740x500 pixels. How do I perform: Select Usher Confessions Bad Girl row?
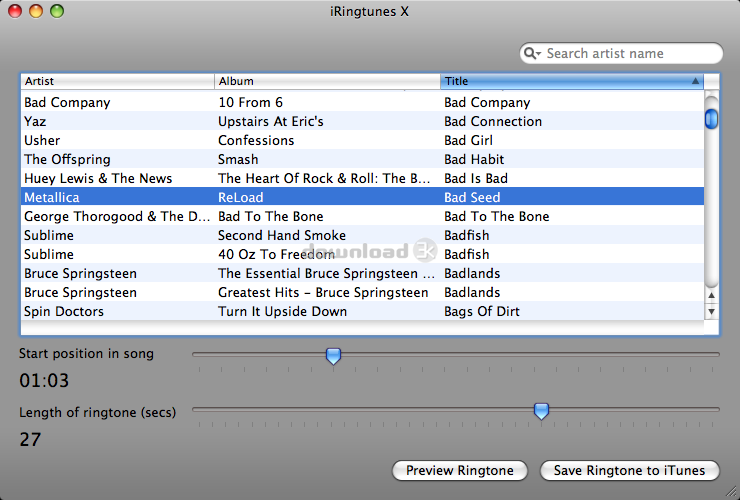(x=362, y=140)
